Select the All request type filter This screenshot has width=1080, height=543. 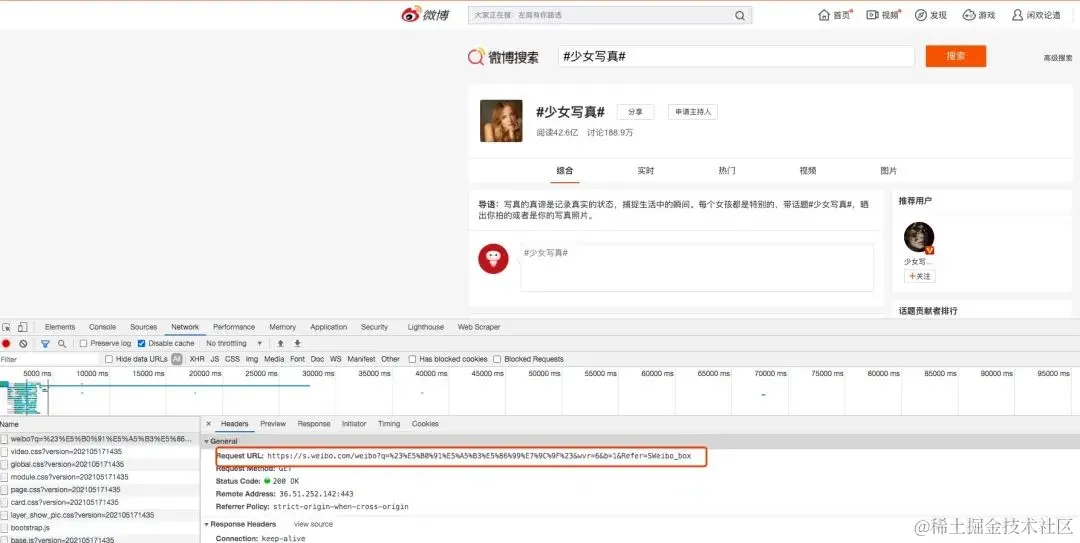pyautogui.click(x=177, y=359)
